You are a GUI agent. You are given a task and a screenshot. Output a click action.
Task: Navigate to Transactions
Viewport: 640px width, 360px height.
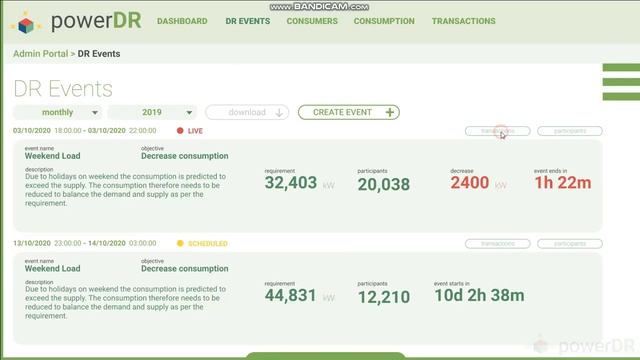464,21
